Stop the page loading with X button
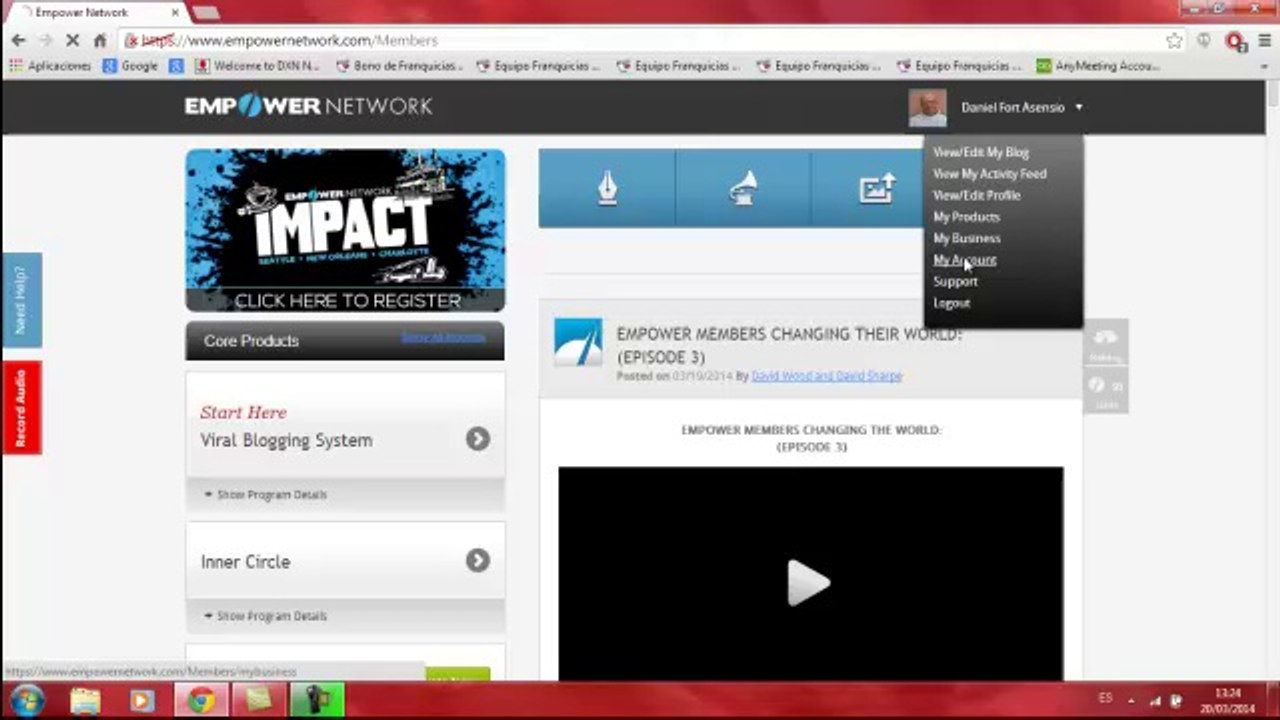 [74, 40]
